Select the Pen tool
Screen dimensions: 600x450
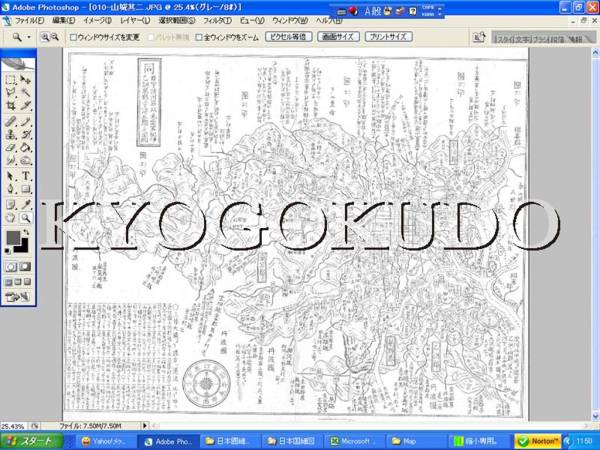tap(11, 189)
